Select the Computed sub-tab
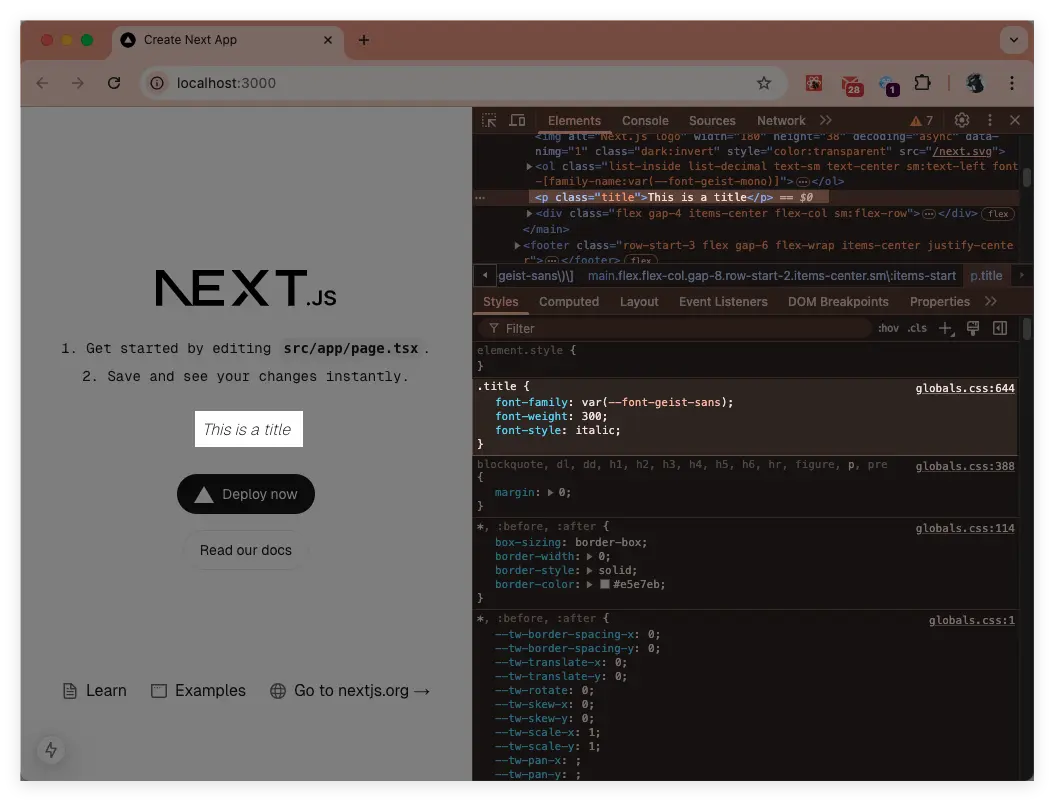Viewport: 1054px width, 801px height. 569,302
